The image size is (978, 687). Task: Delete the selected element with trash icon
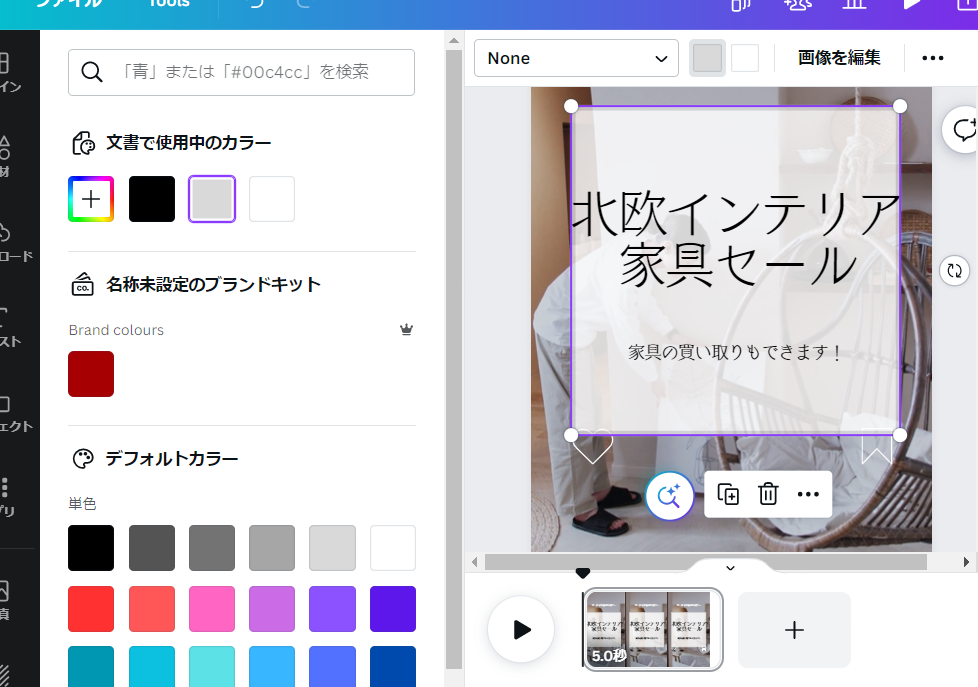[768, 494]
